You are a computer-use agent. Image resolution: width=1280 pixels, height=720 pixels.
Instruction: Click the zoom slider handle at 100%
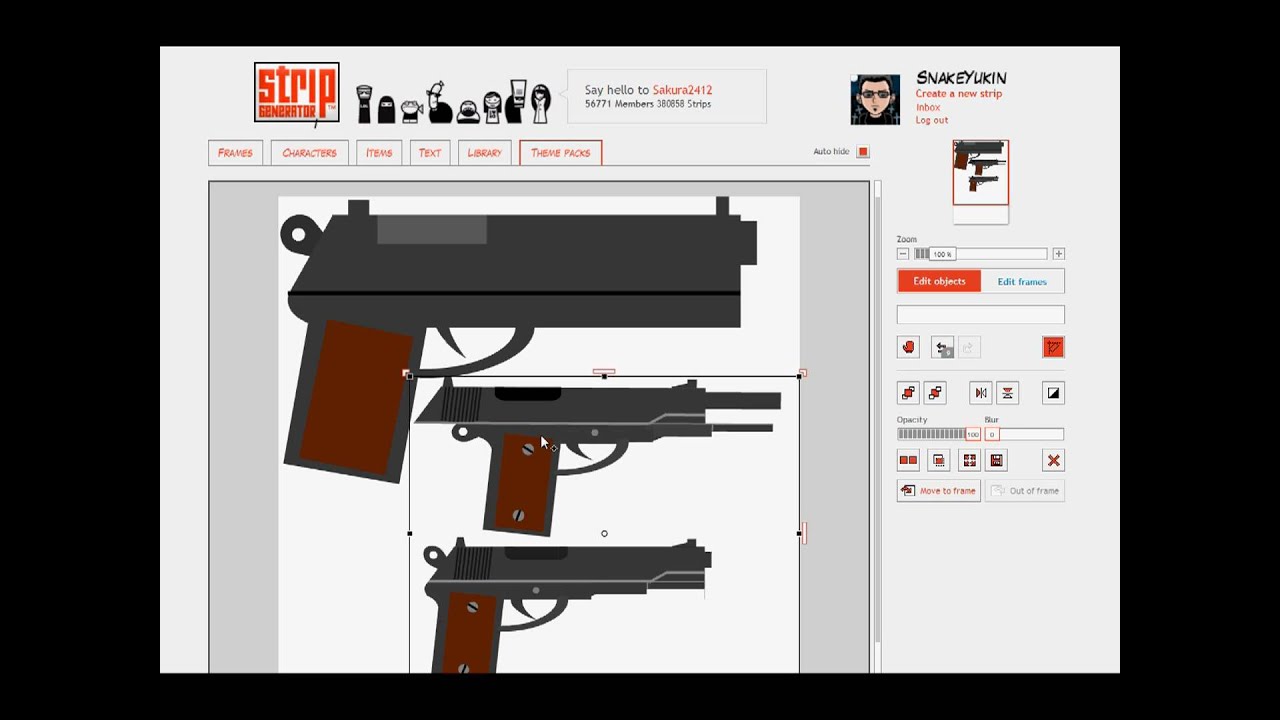tap(942, 254)
